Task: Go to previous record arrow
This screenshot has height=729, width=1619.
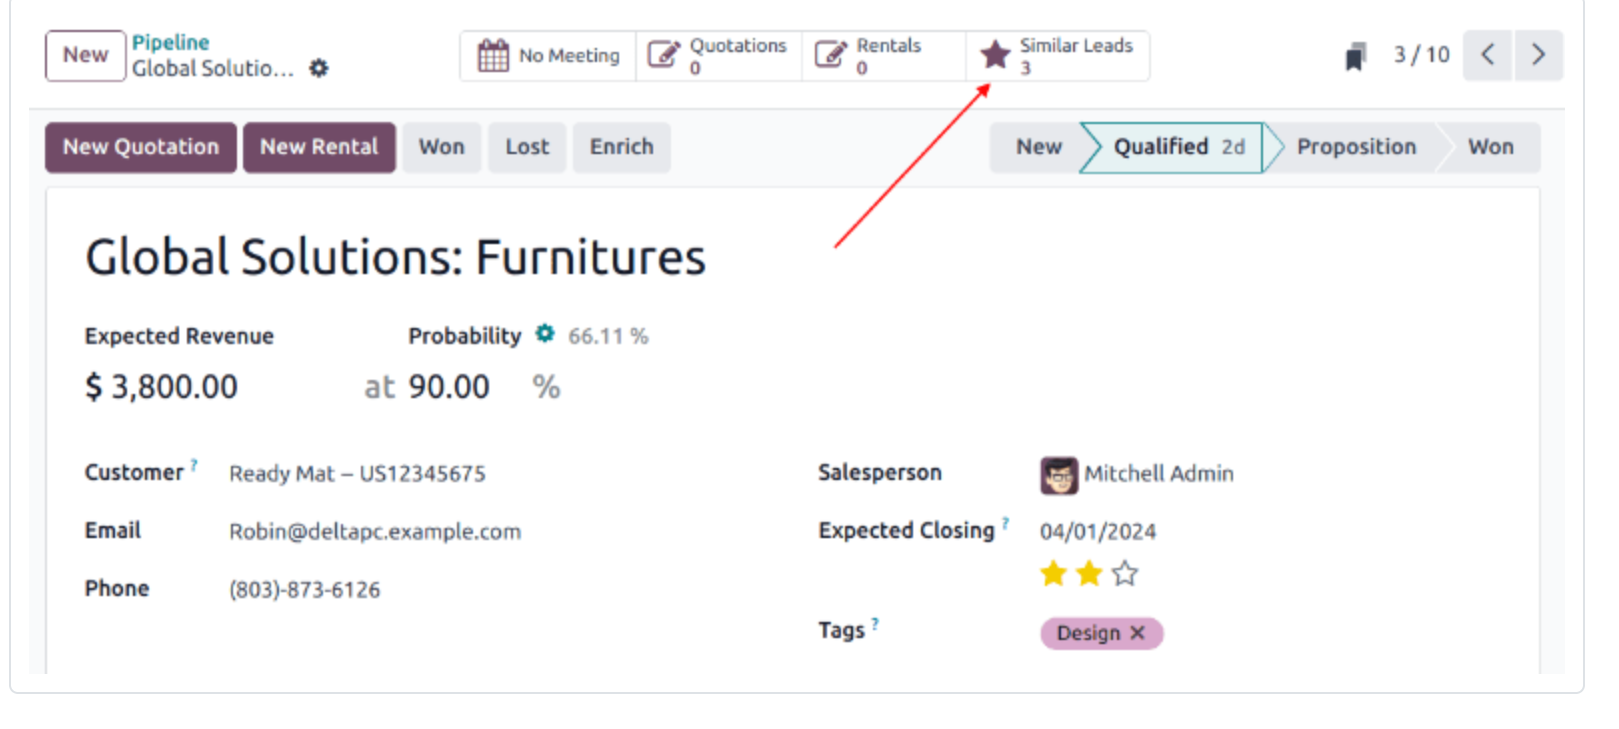Action: pos(1487,55)
